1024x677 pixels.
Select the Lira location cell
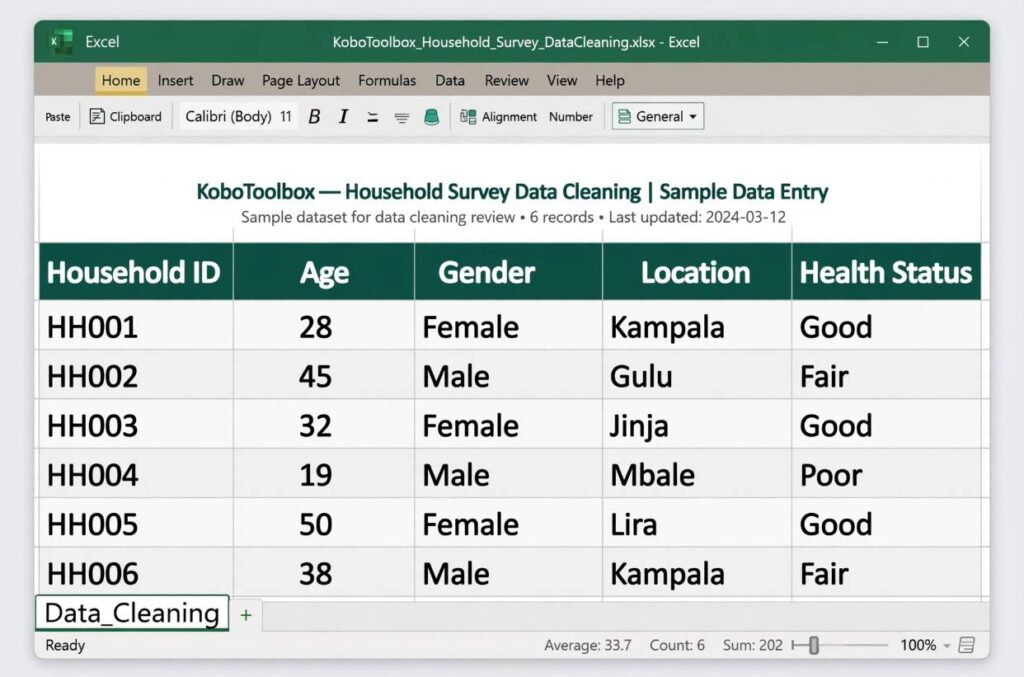click(697, 524)
